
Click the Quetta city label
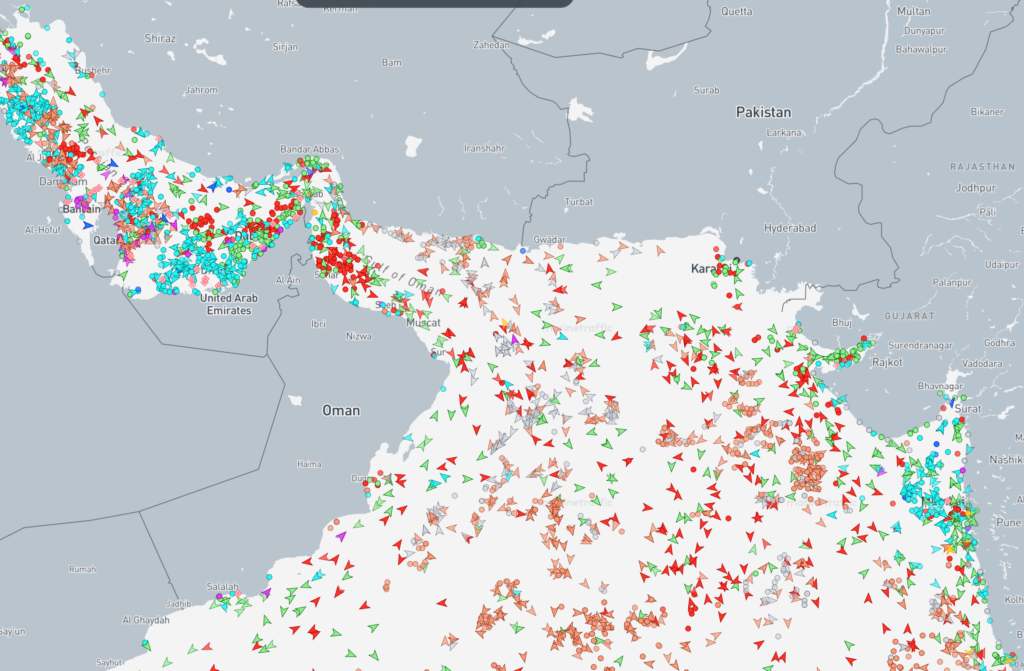[736, 11]
